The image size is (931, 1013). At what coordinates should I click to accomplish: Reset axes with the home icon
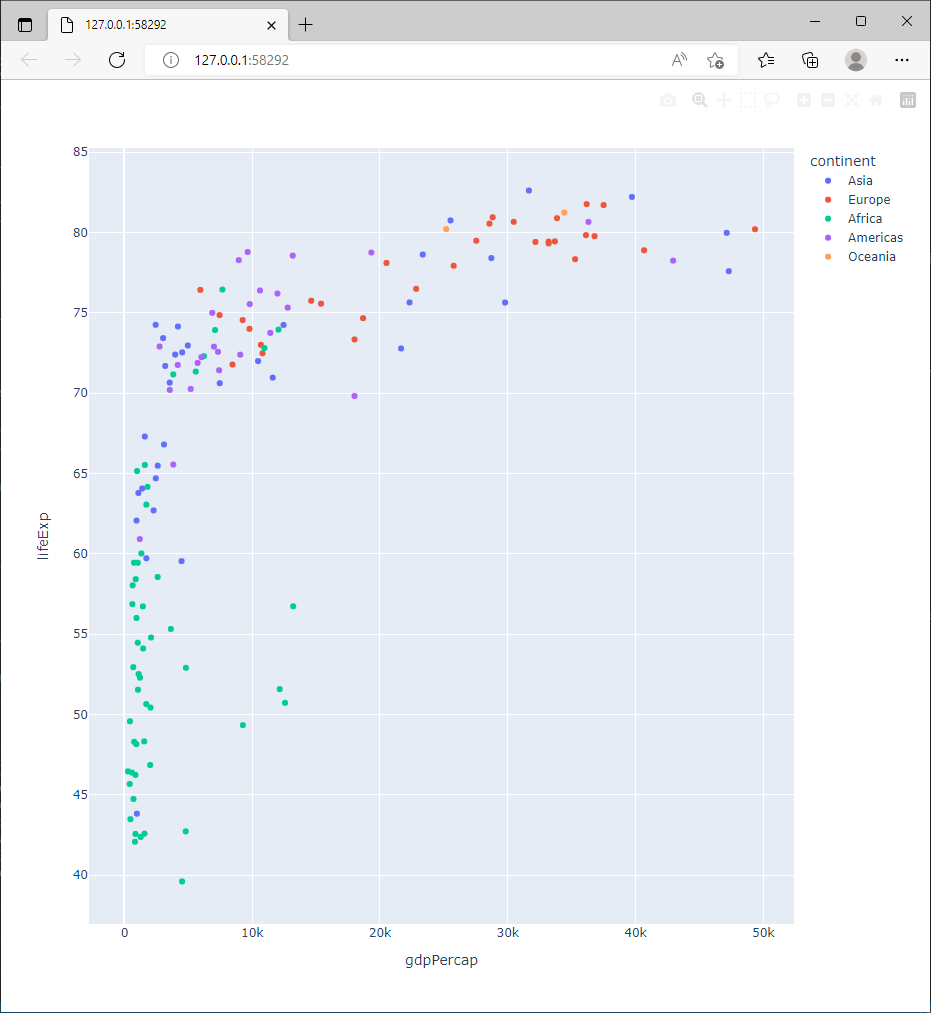point(875,100)
